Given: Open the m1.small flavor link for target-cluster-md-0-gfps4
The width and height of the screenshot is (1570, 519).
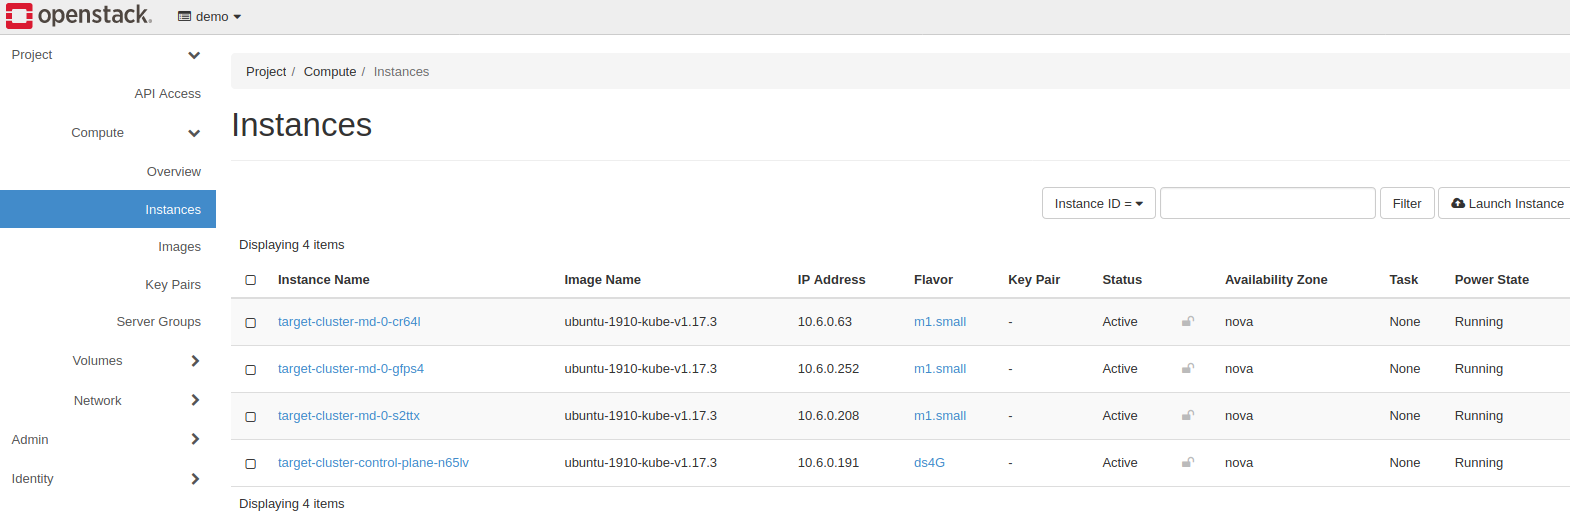Looking at the screenshot, I should point(939,369).
